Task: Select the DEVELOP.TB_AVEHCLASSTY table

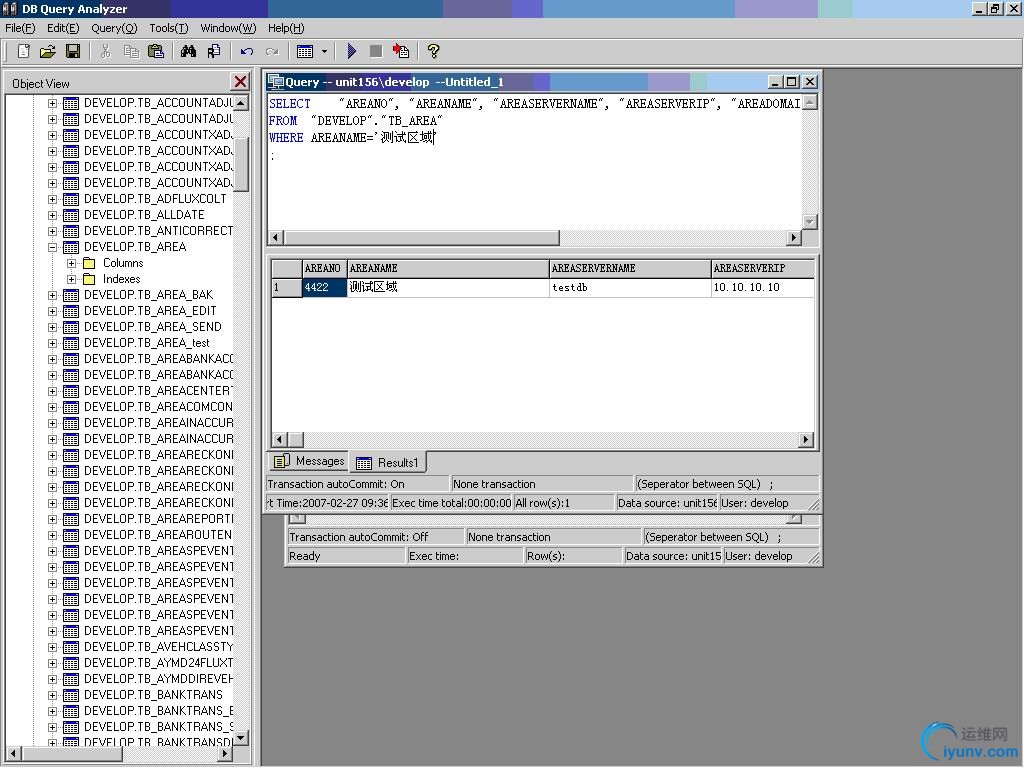Action: [158, 647]
